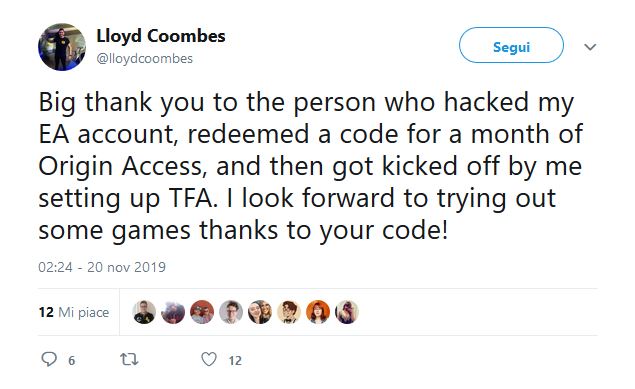
Task: Like the tweet with heart icon
Action: [x=209, y=359]
